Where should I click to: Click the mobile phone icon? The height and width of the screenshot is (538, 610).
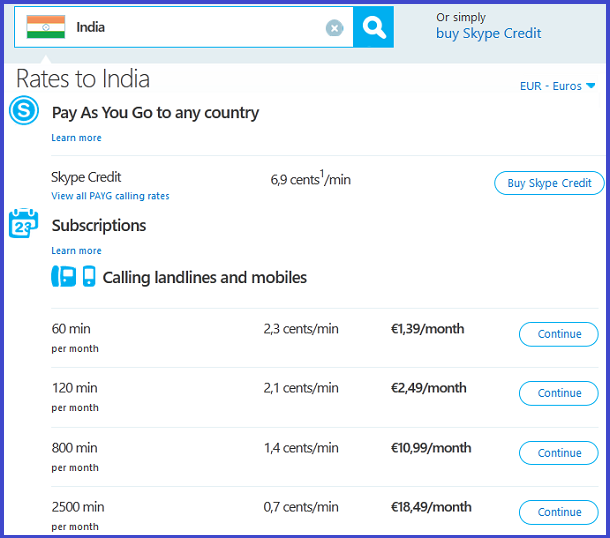point(89,276)
